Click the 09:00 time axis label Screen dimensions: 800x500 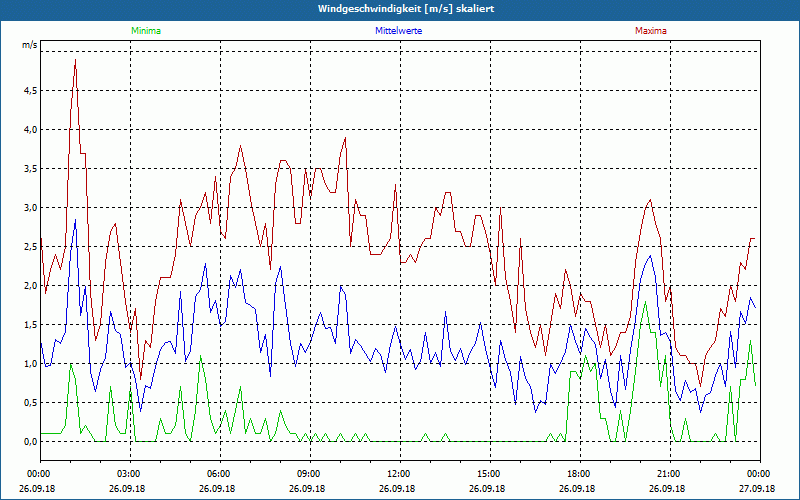point(307,474)
